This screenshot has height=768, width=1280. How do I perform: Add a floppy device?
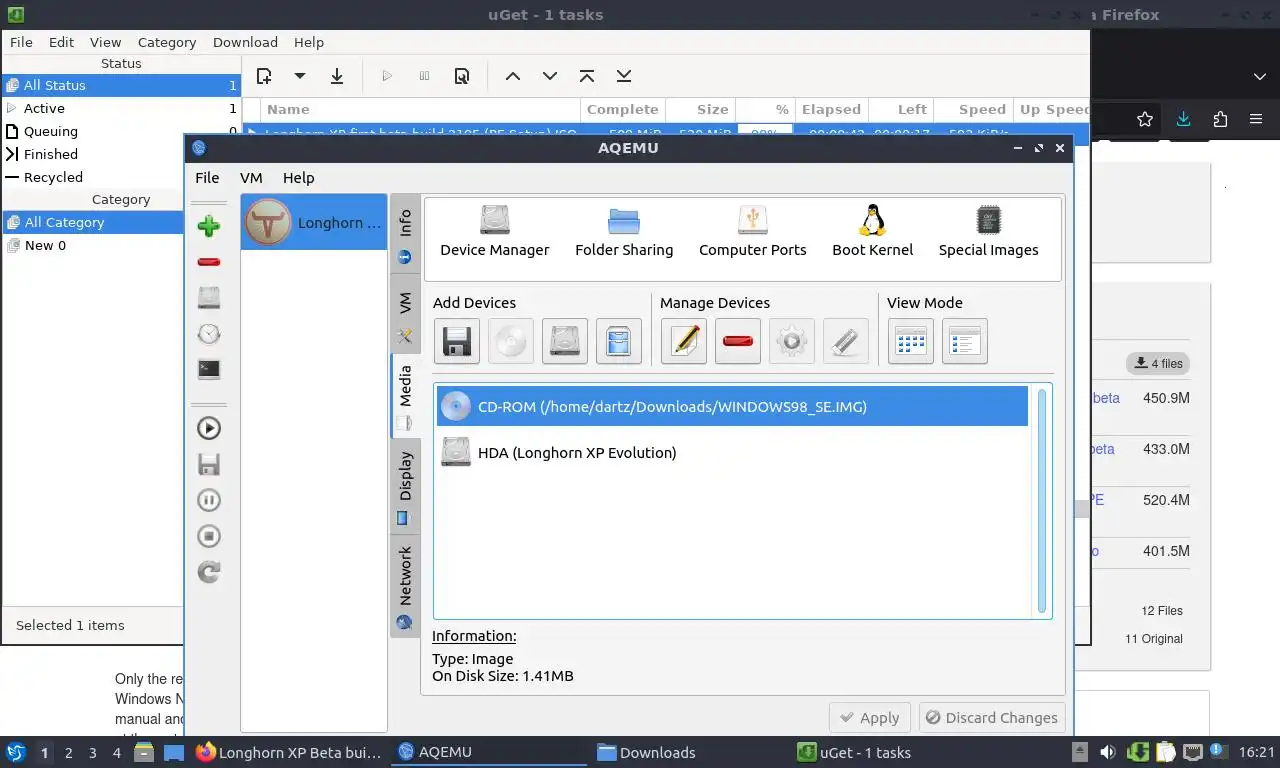point(457,341)
